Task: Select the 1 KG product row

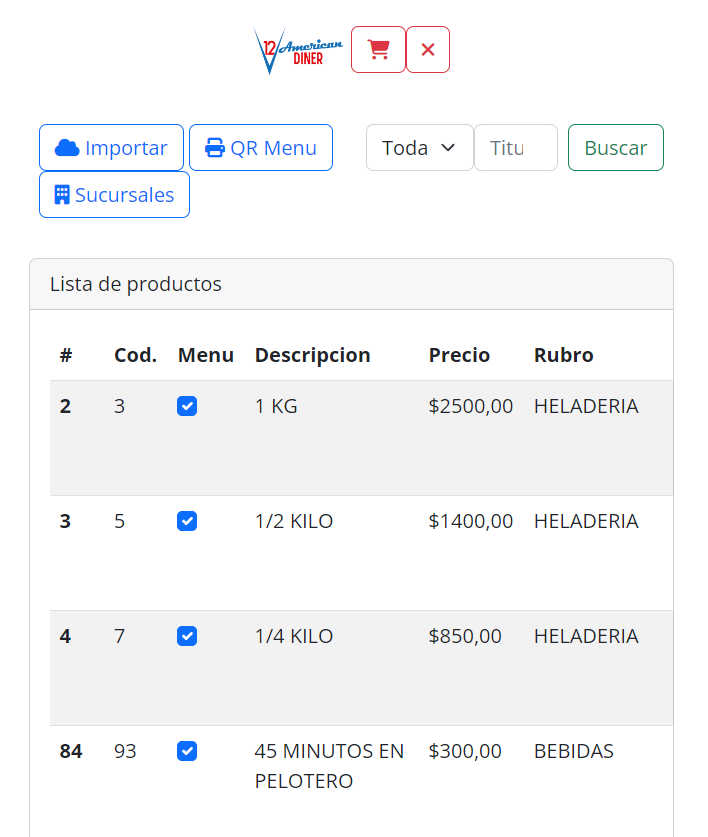Action: click(x=276, y=407)
